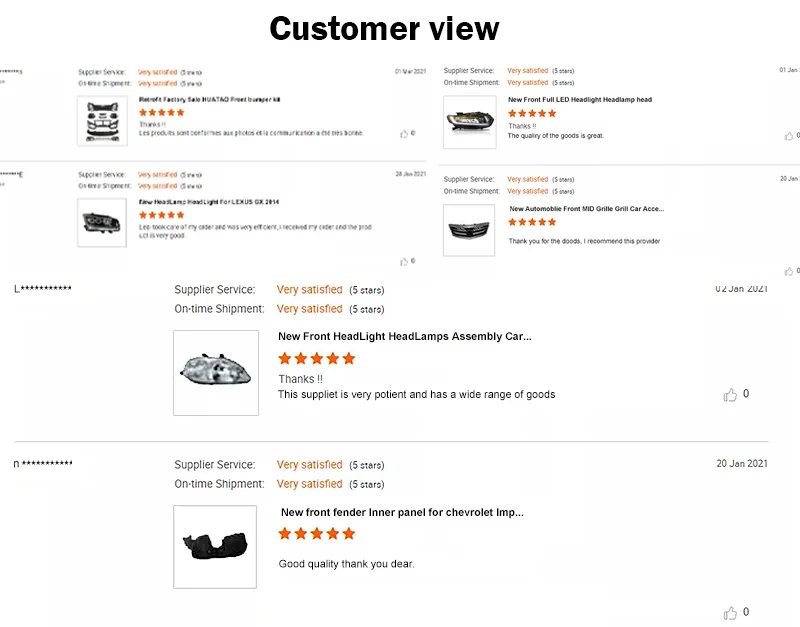Open 'New Automobile Front MID Grille Grill' listing
The width and height of the screenshot is (800, 627).
pos(586,209)
